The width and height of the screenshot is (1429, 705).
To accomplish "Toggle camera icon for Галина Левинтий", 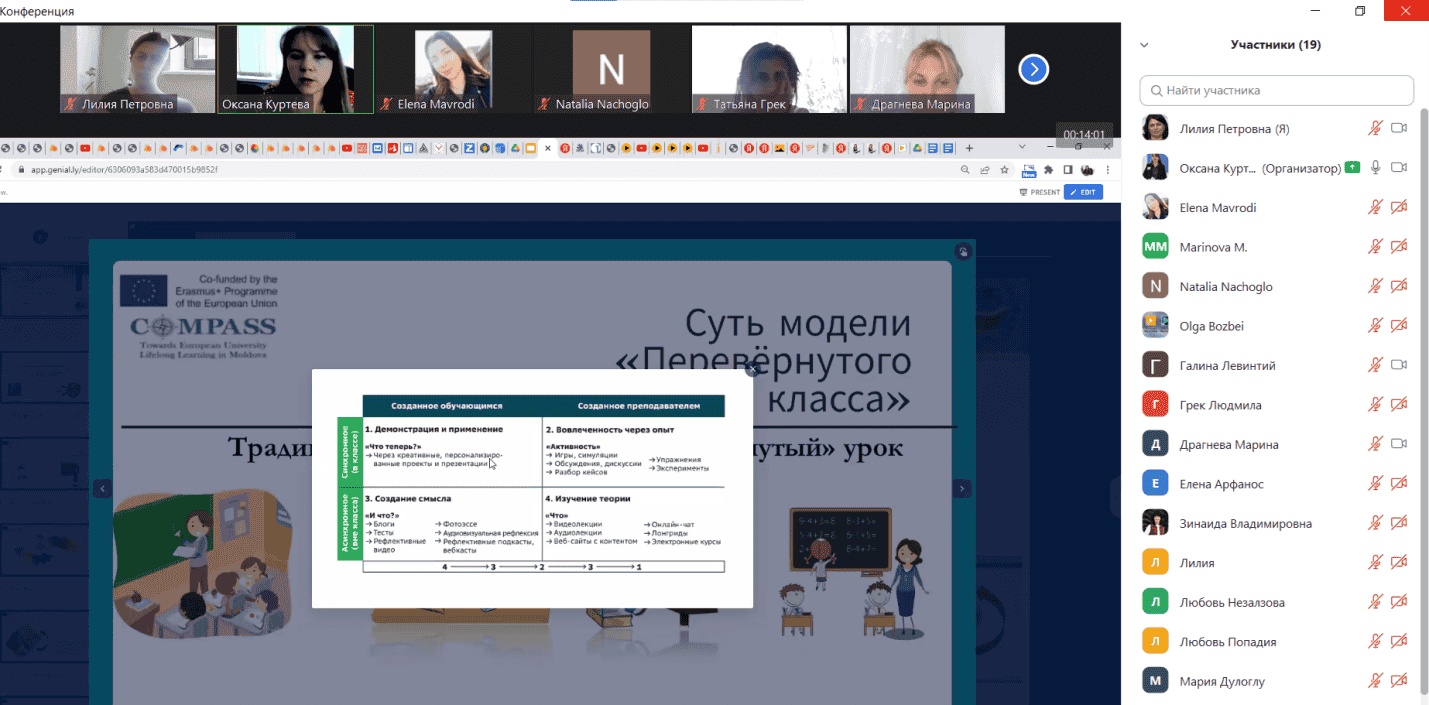I will click(x=1399, y=365).
